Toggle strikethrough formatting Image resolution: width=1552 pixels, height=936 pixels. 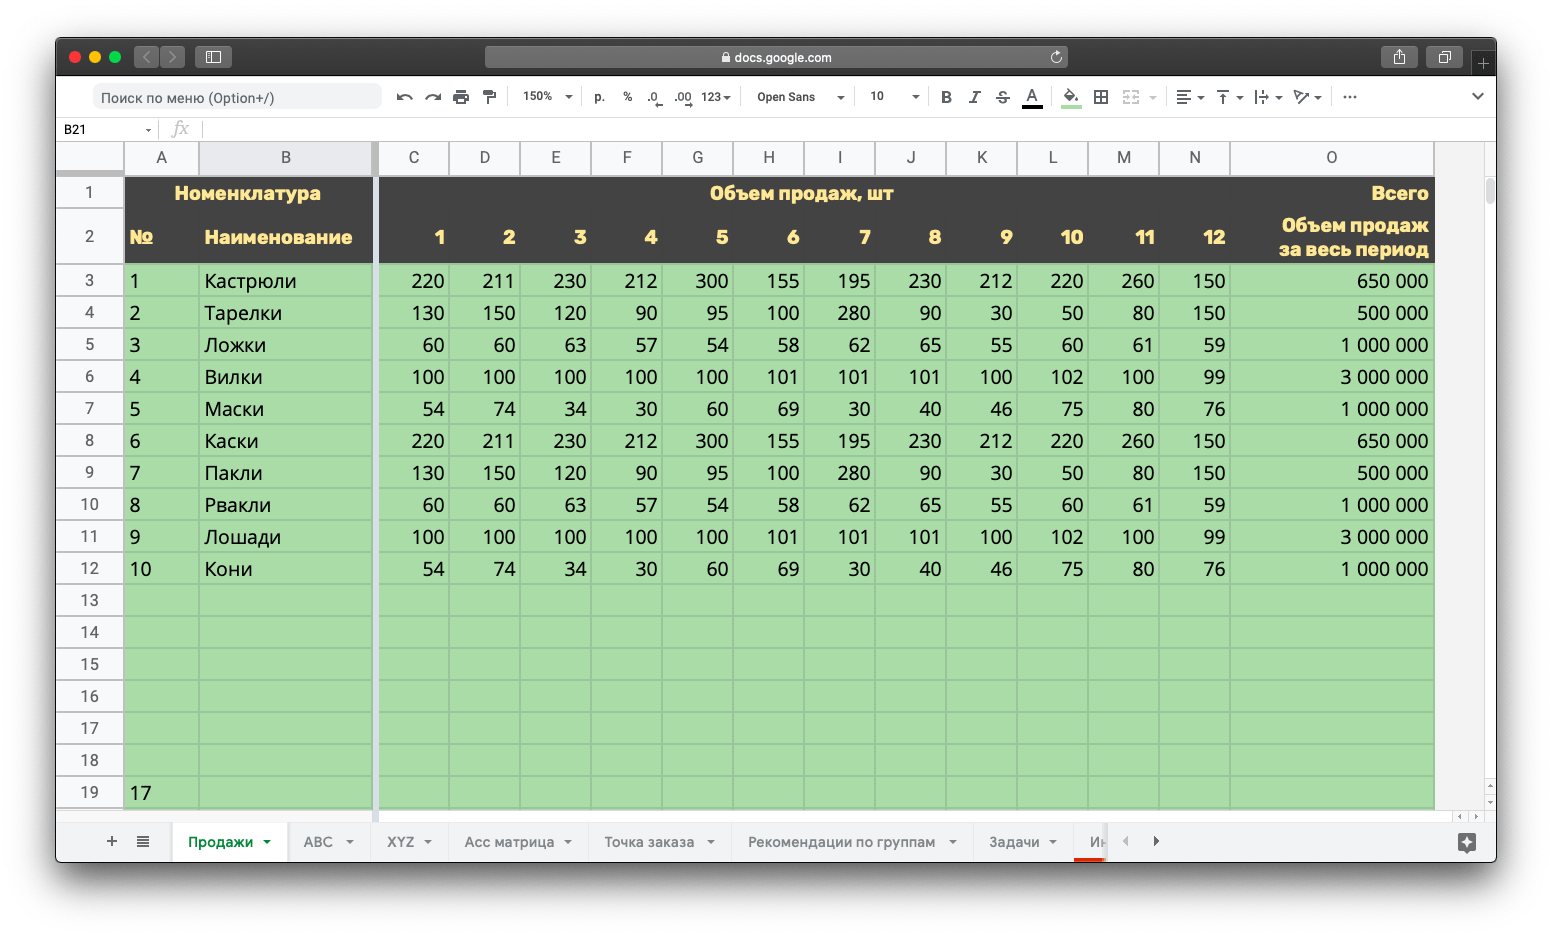coord(1002,97)
